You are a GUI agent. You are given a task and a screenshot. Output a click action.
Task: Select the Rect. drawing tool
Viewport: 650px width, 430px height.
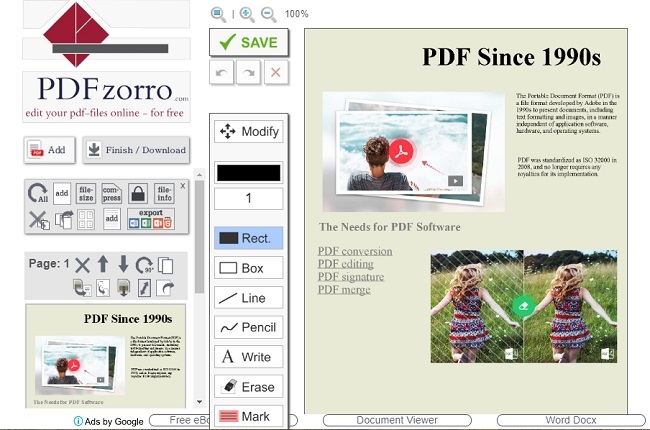pos(248,238)
